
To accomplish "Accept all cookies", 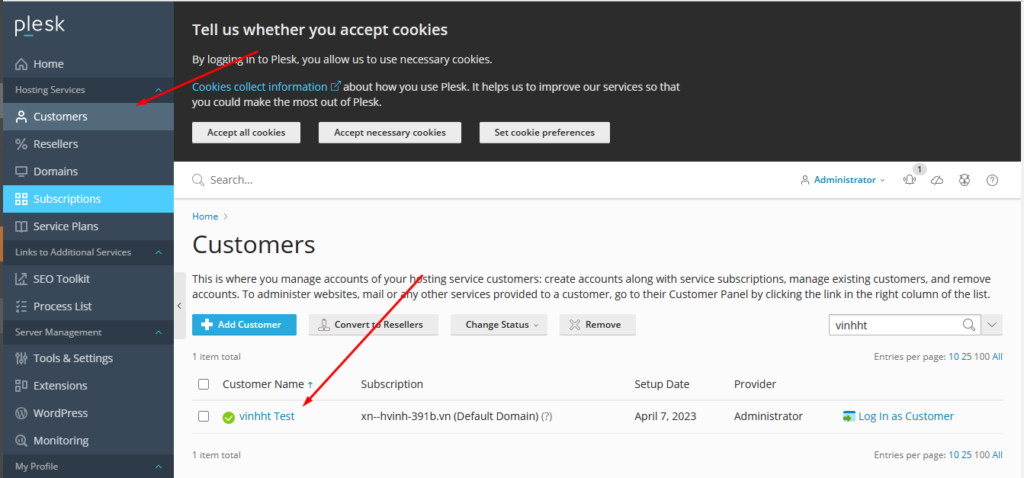I will 246,132.
